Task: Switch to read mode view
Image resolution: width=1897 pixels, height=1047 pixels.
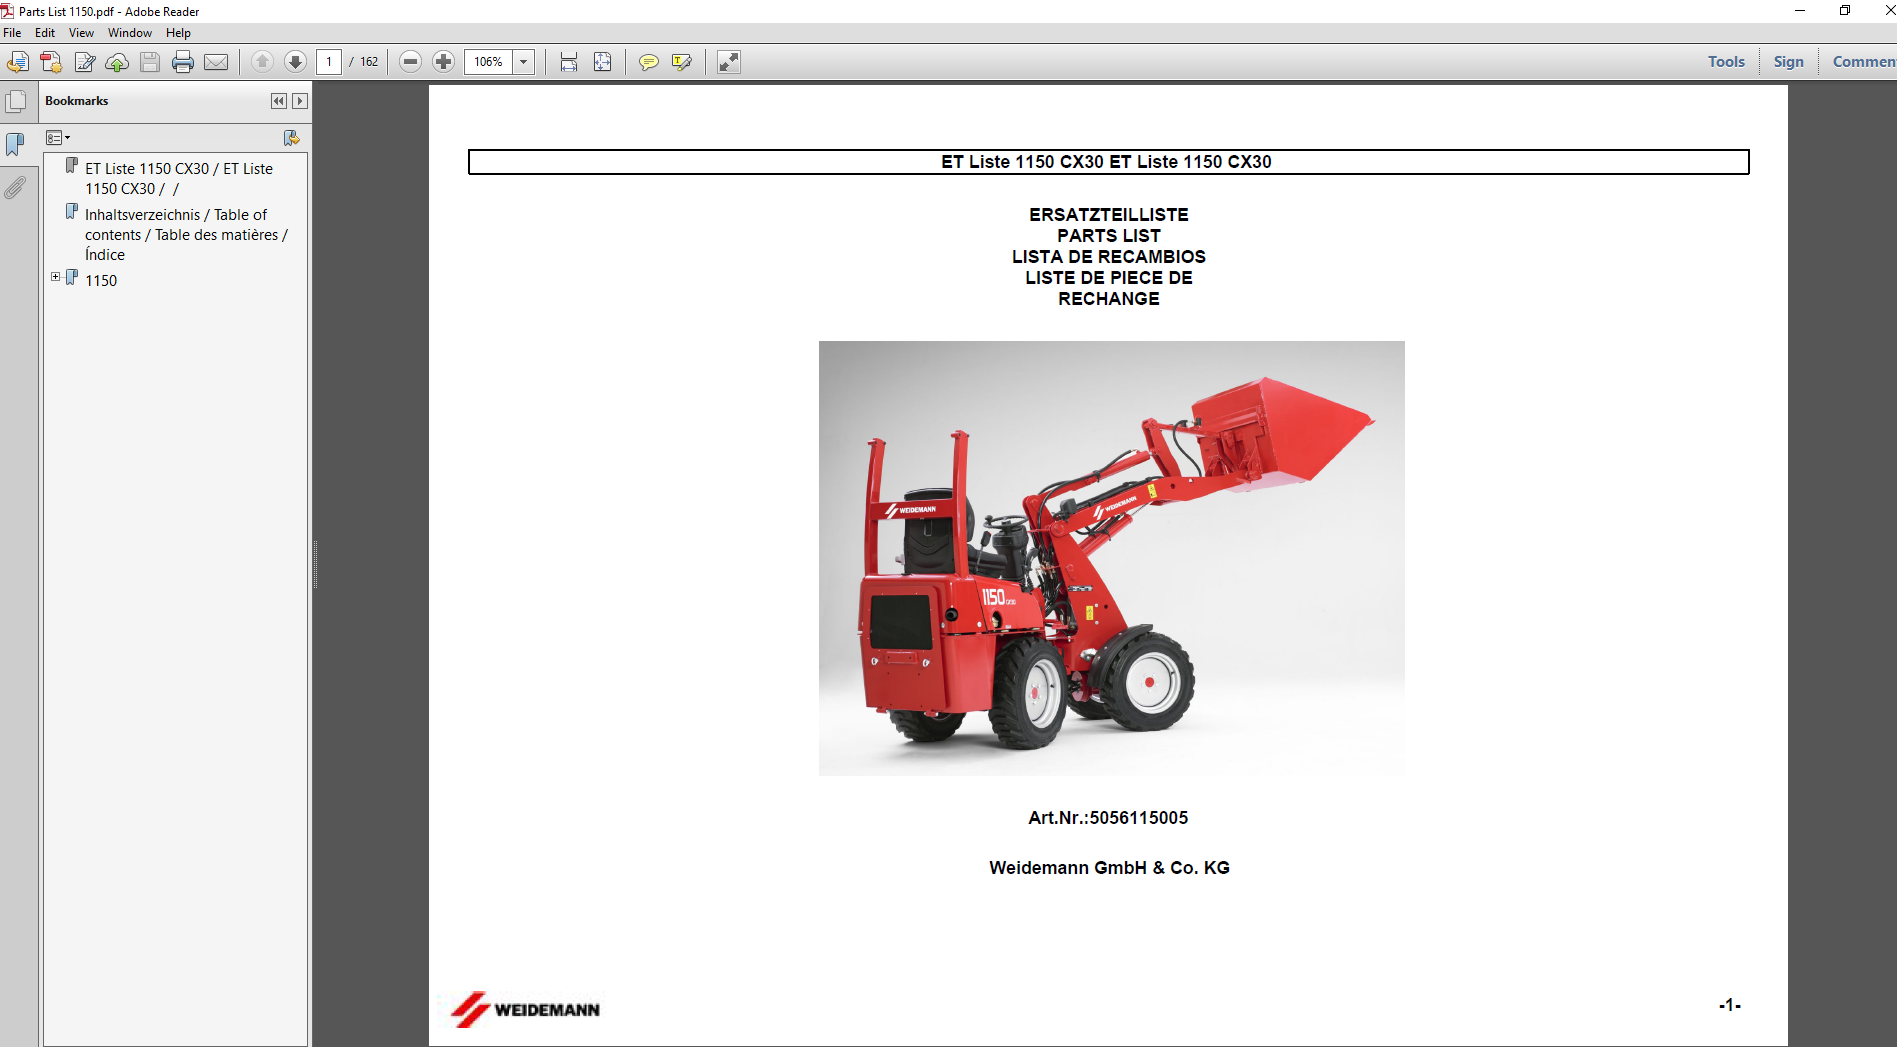Action: (x=729, y=62)
